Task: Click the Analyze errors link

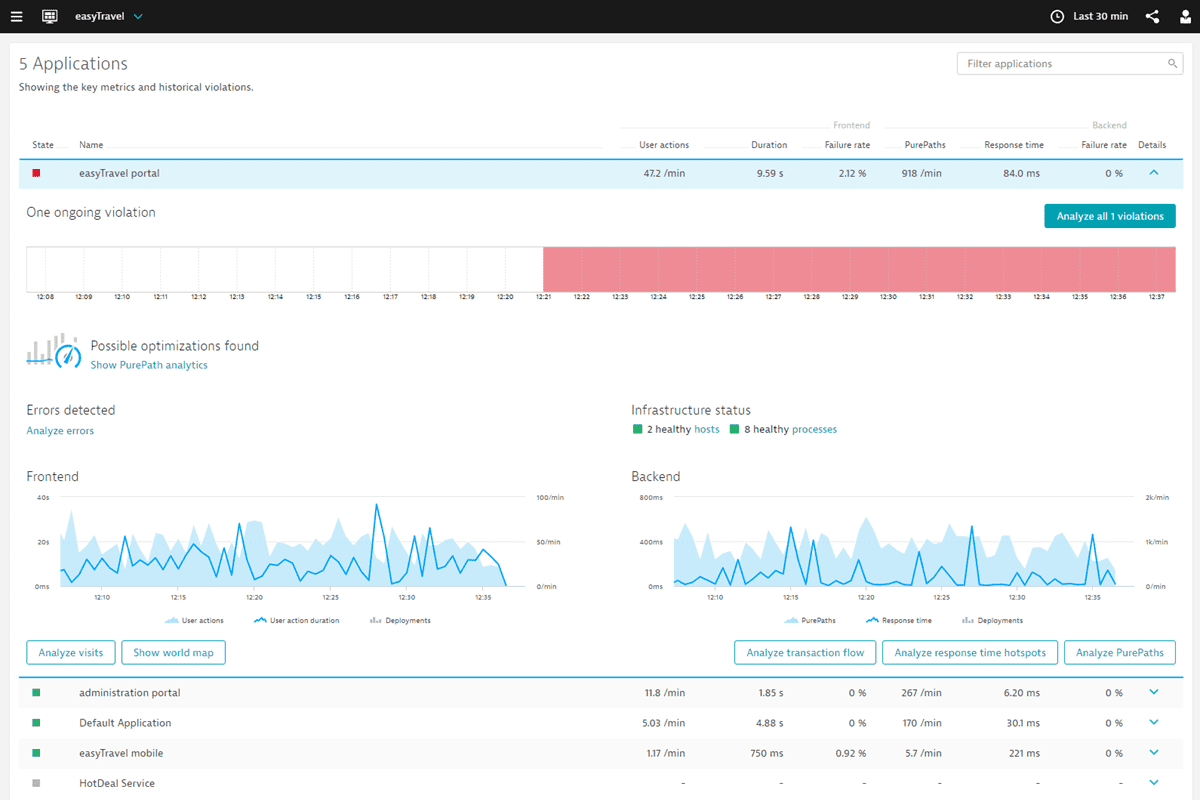Action: coord(60,431)
